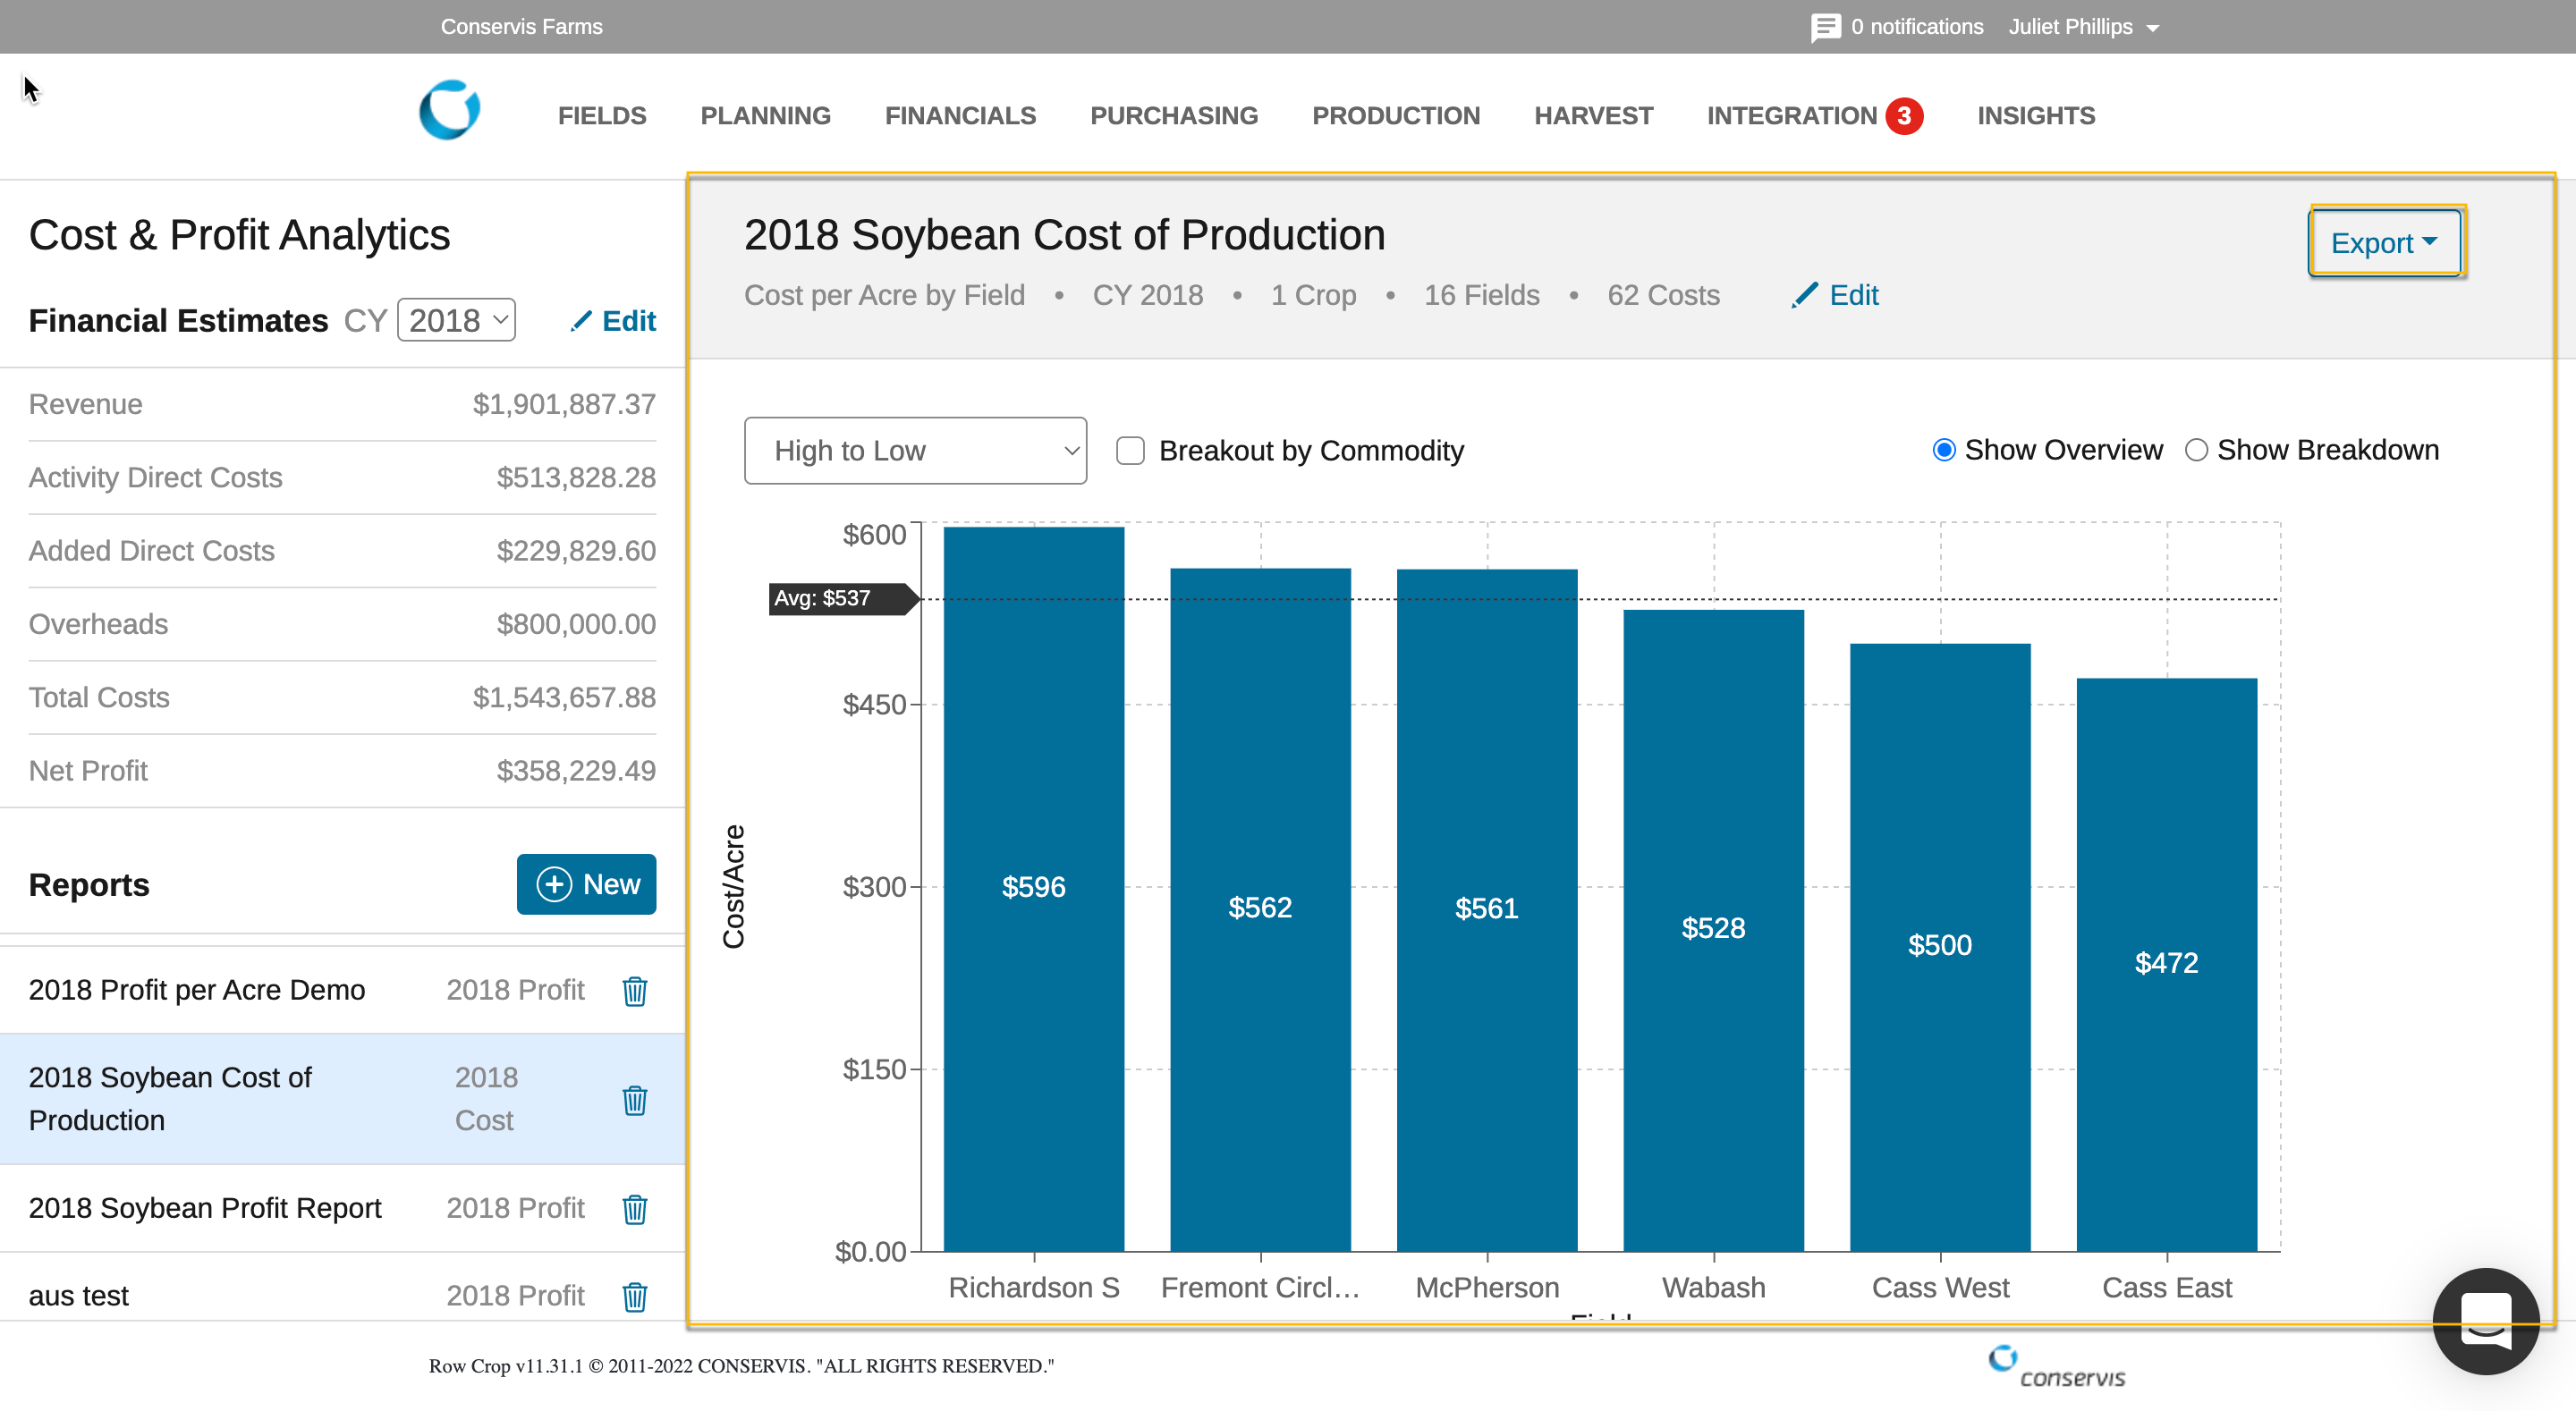Open the High to Low sort dropdown
2576x1411 pixels.
click(x=915, y=450)
